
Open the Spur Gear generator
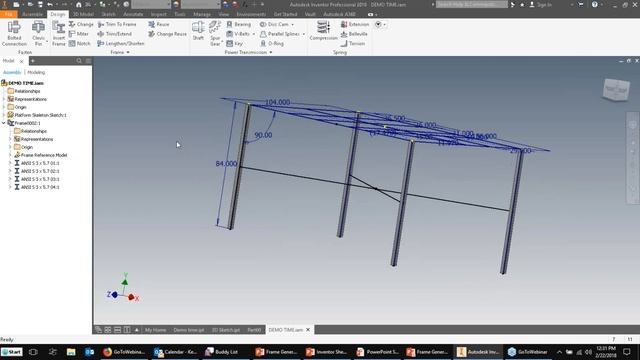[x=215, y=33]
